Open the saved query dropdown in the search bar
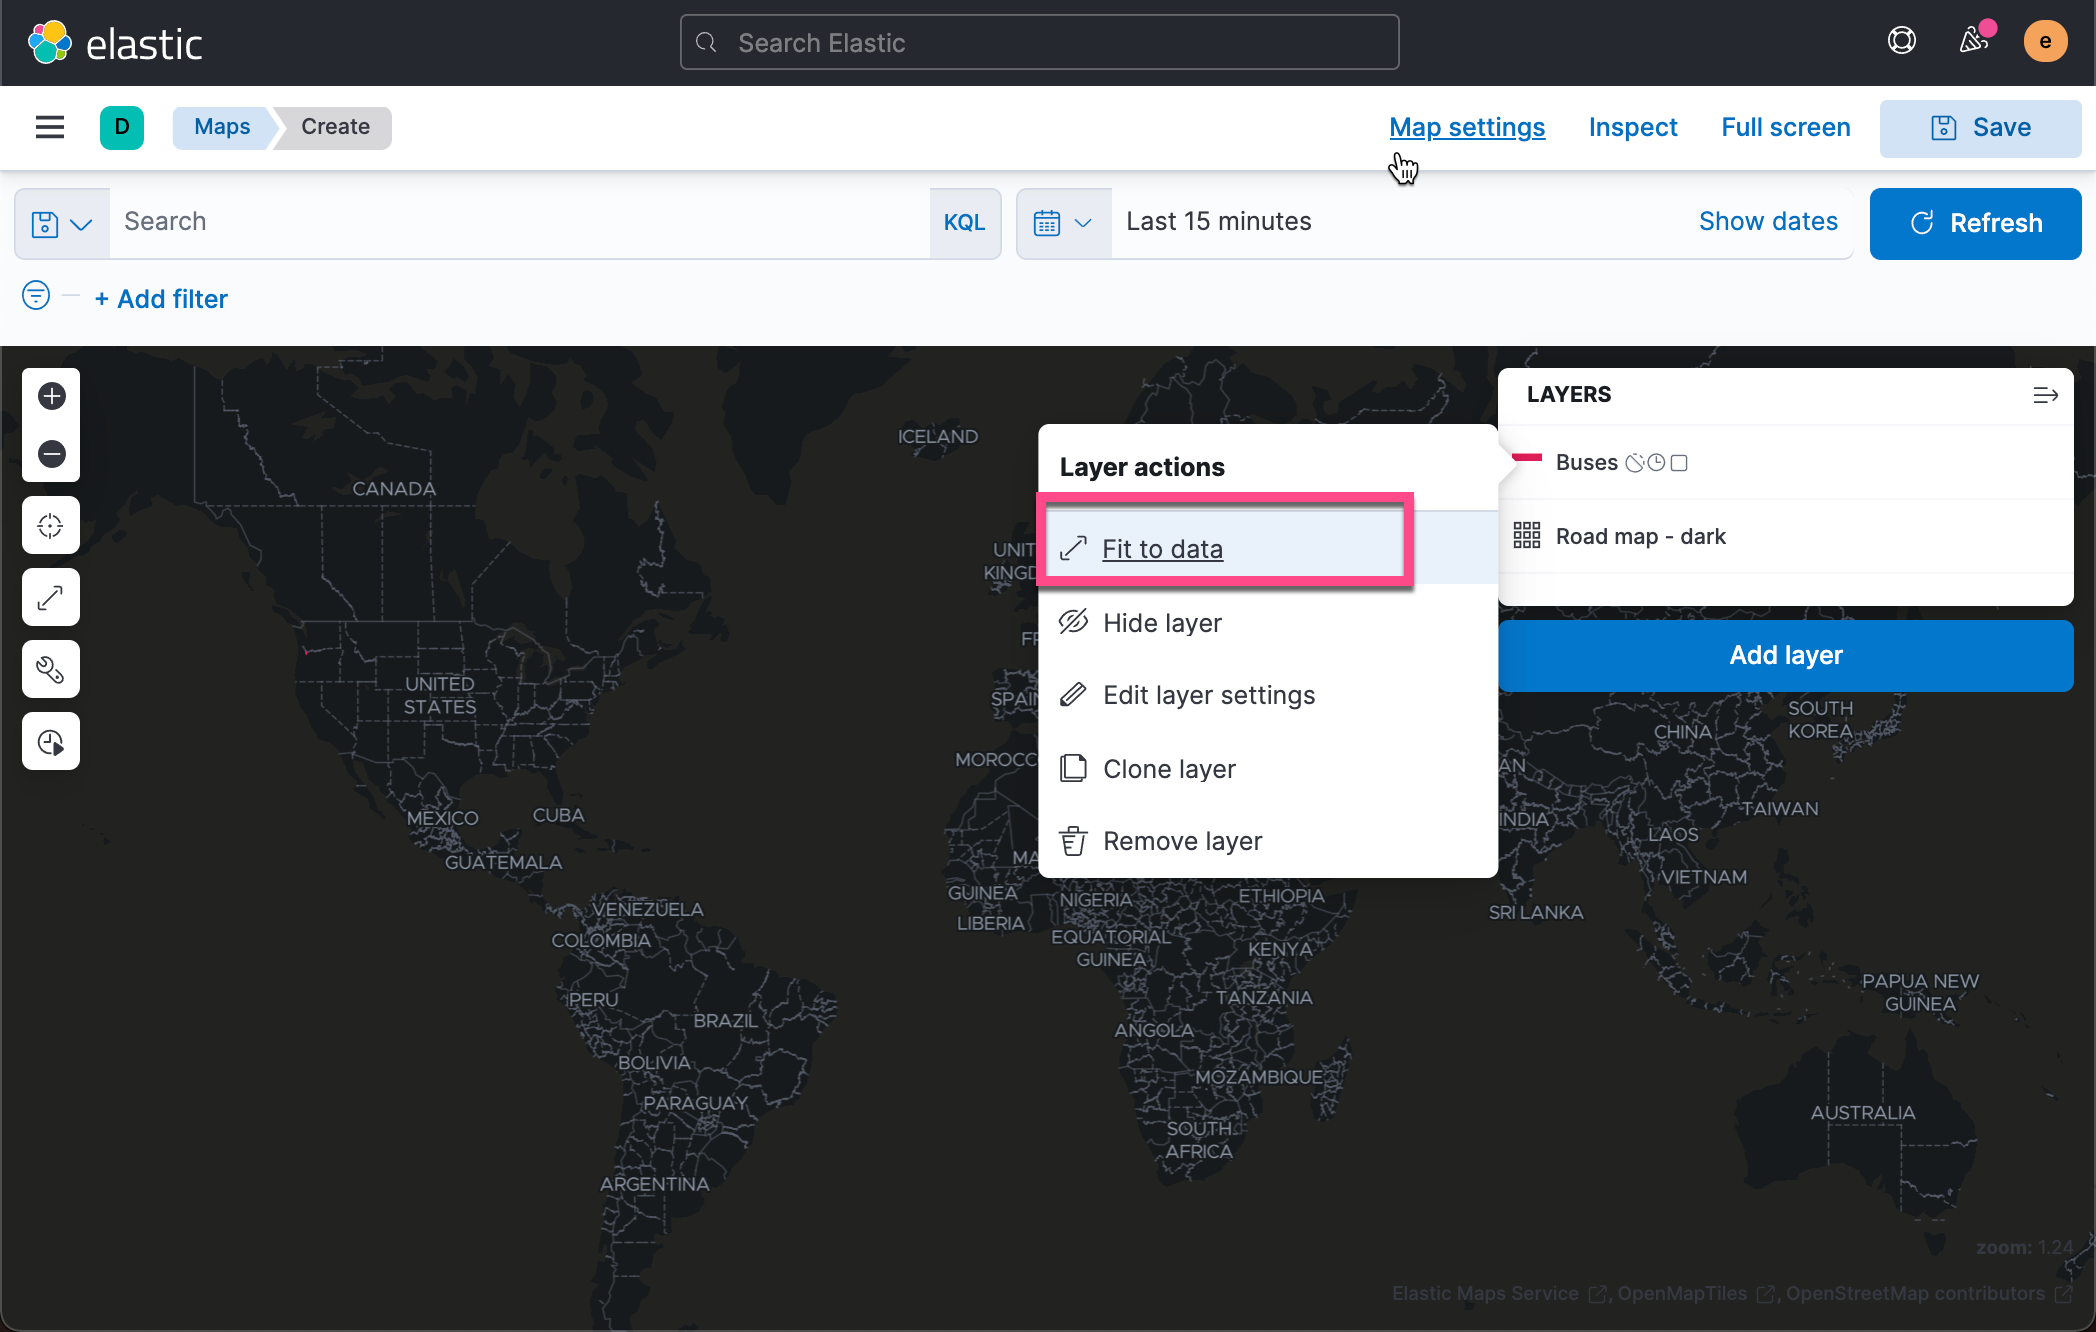 (x=62, y=223)
